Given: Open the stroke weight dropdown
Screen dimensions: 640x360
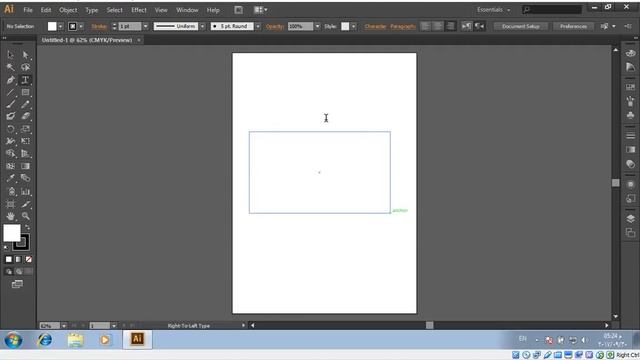Looking at the screenshot, I should coord(145,27).
